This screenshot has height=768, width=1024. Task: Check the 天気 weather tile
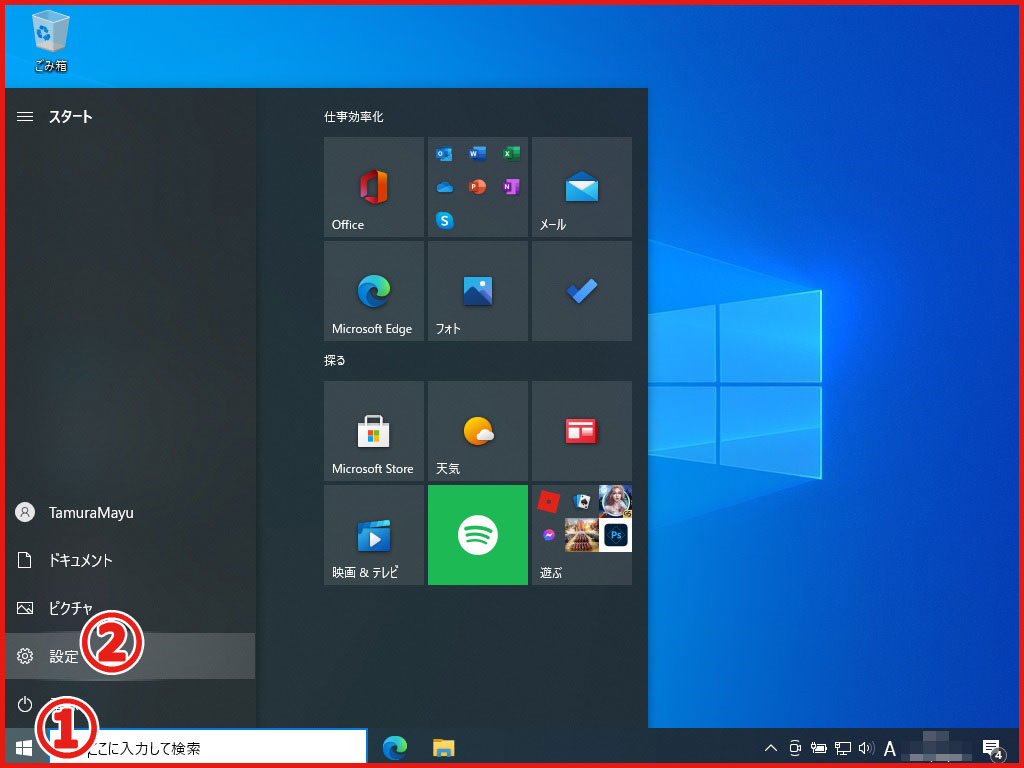477,431
